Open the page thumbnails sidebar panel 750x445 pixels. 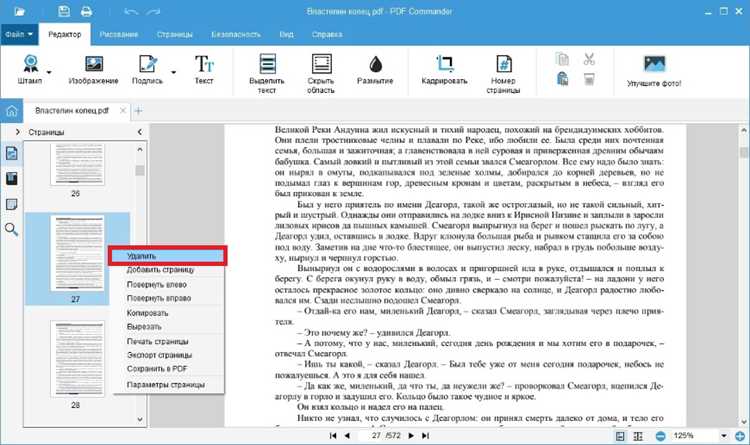point(11,153)
